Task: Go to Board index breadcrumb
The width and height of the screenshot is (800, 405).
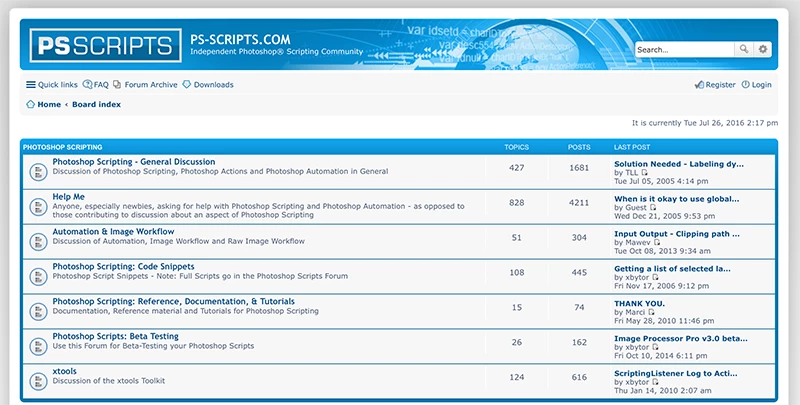Action: click(x=96, y=105)
